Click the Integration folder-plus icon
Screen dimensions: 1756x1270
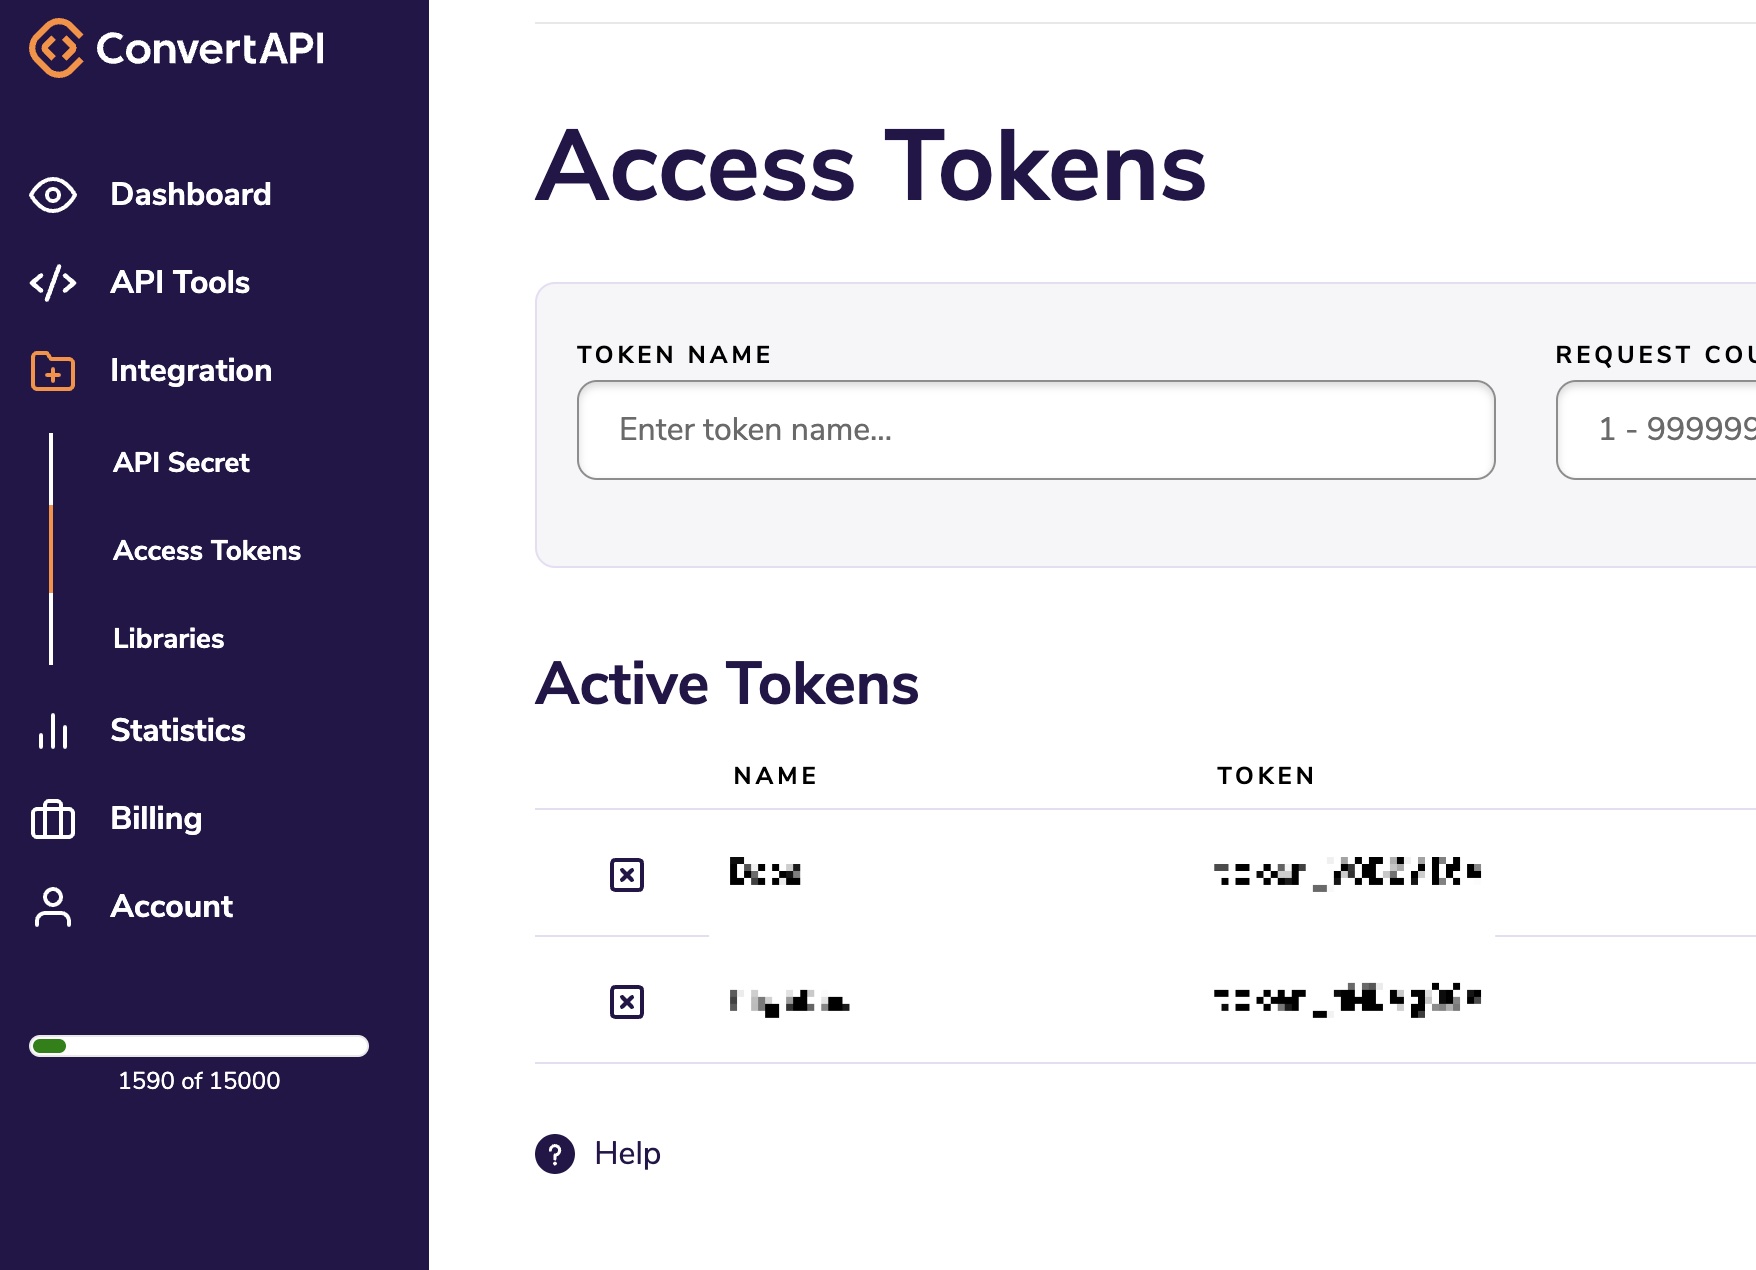pos(53,371)
